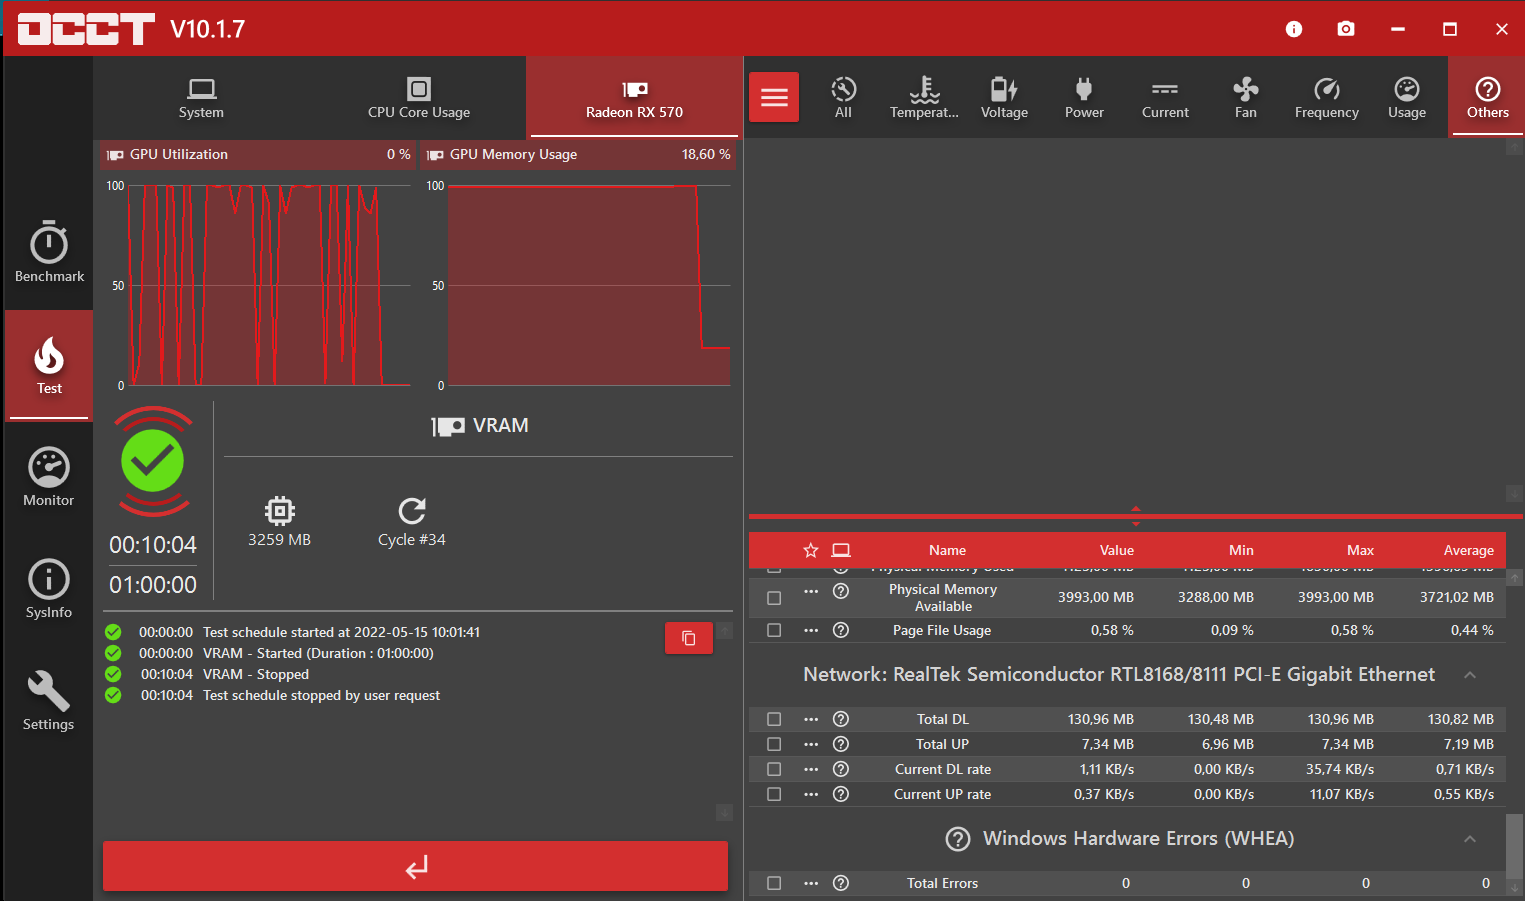Collapse the Windows Hardware Errors section chevron

point(1470,839)
